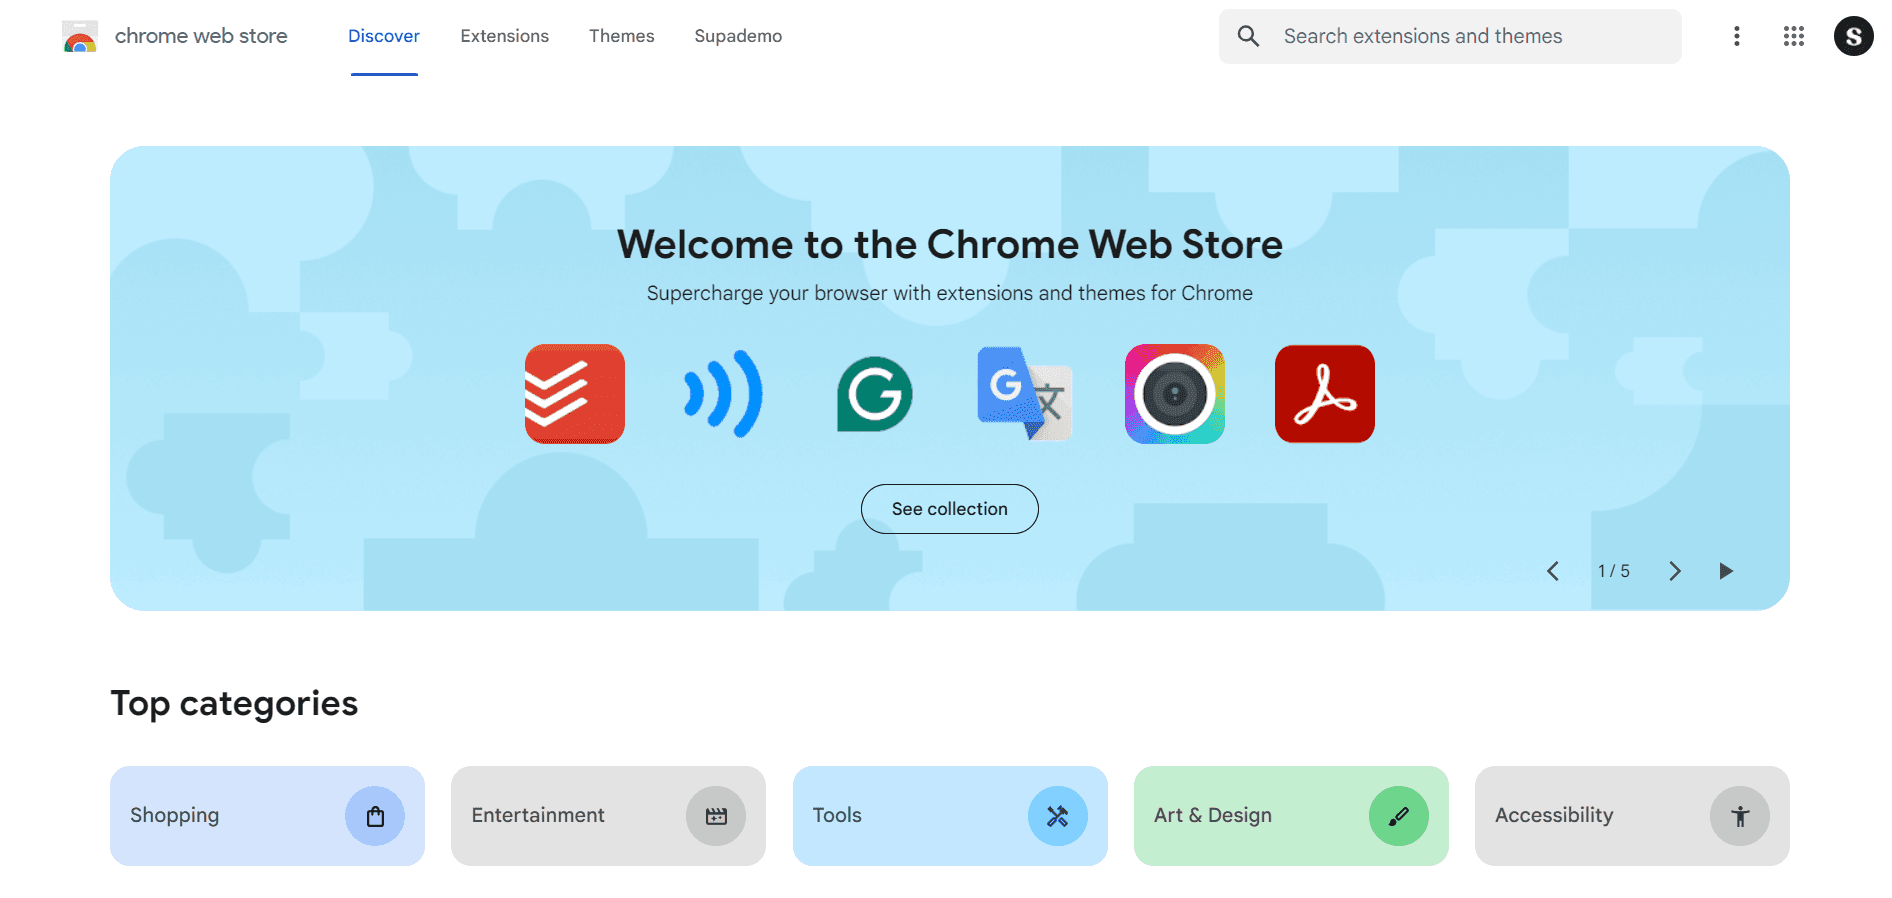The width and height of the screenshot is (1892, 898).
Task: Switch to the Supademo tab
Action: [x=738, y=36]
